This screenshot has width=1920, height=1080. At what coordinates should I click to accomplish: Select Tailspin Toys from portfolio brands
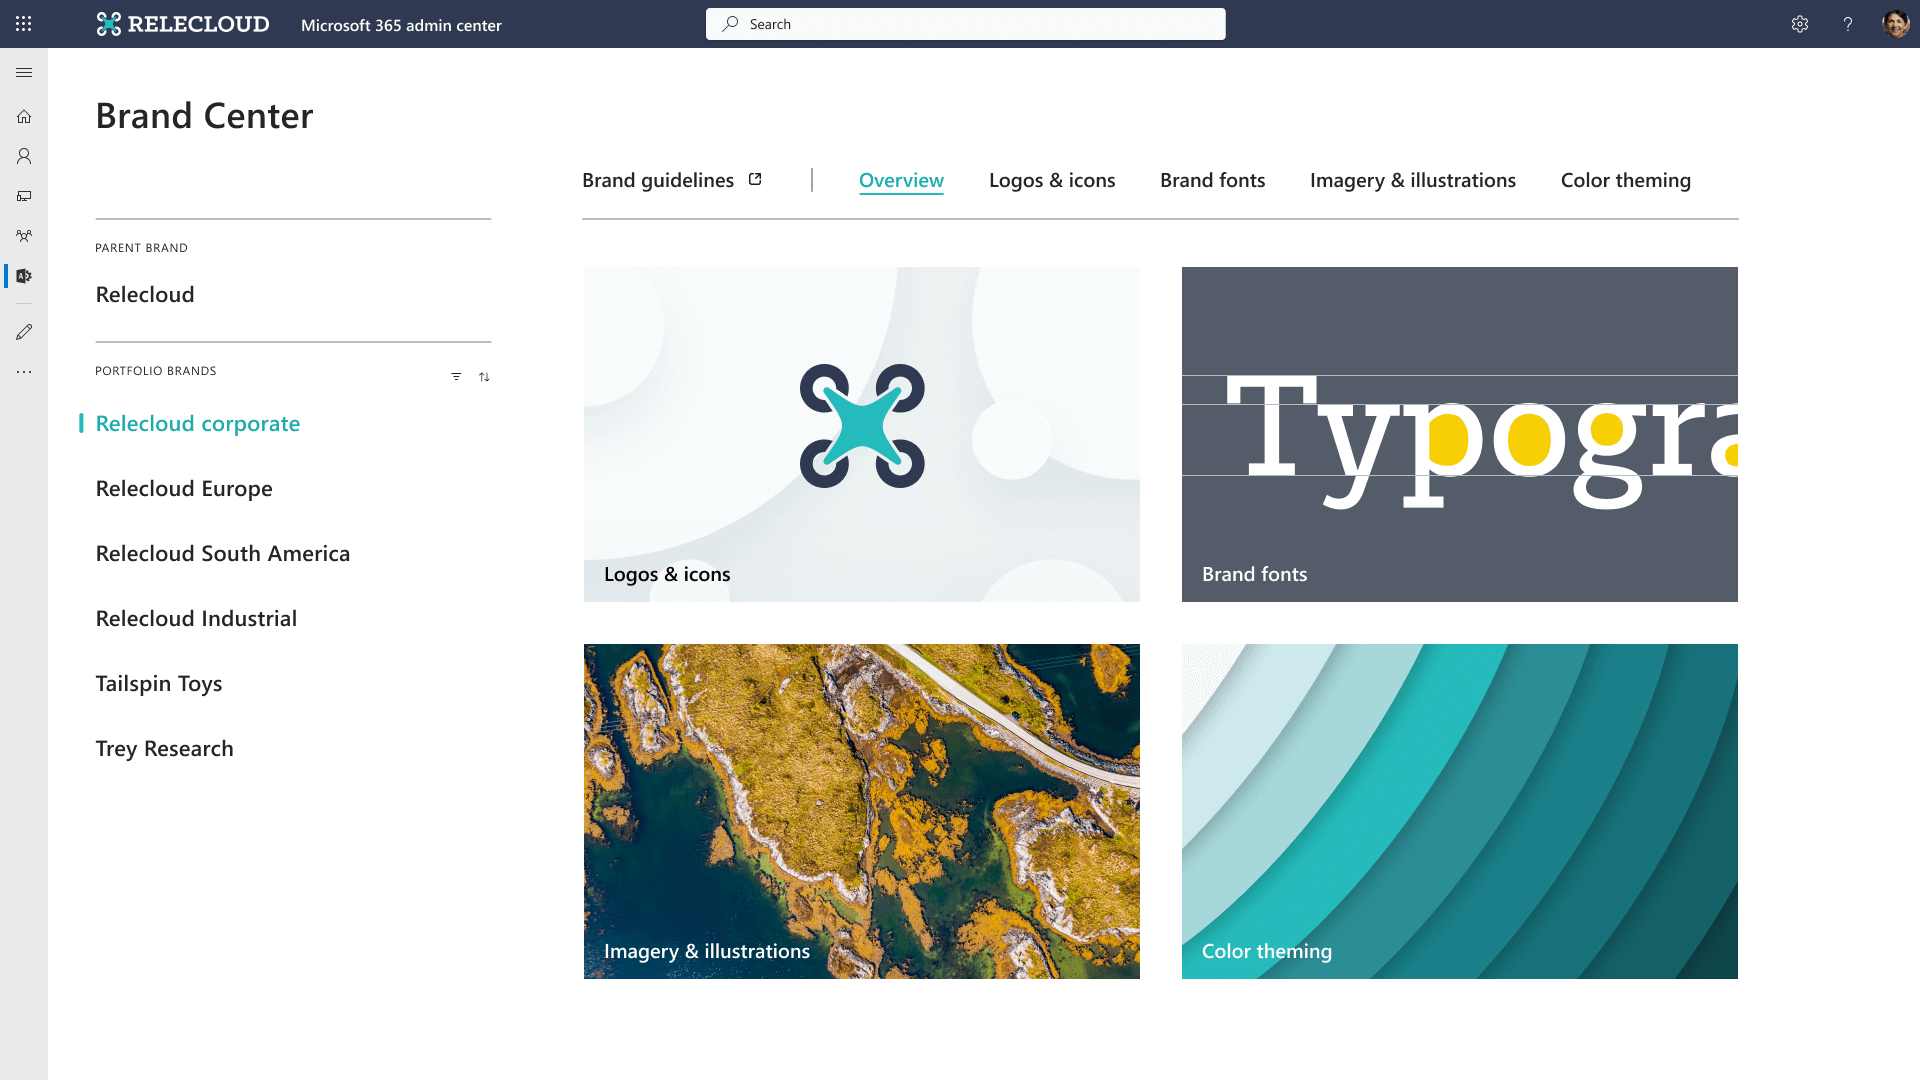[158, 682]
